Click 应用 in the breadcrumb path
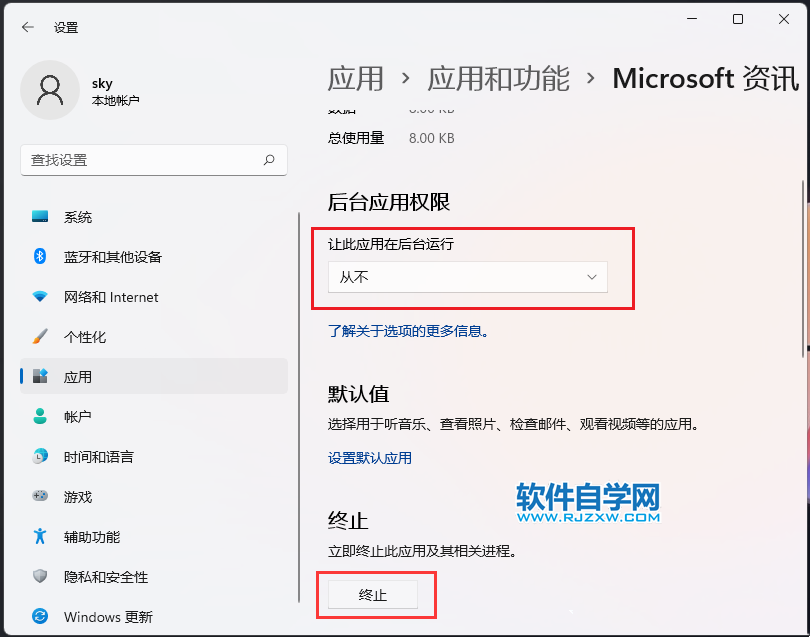The width and height of the screenshot is (810, 637). (x=355, y=79)
